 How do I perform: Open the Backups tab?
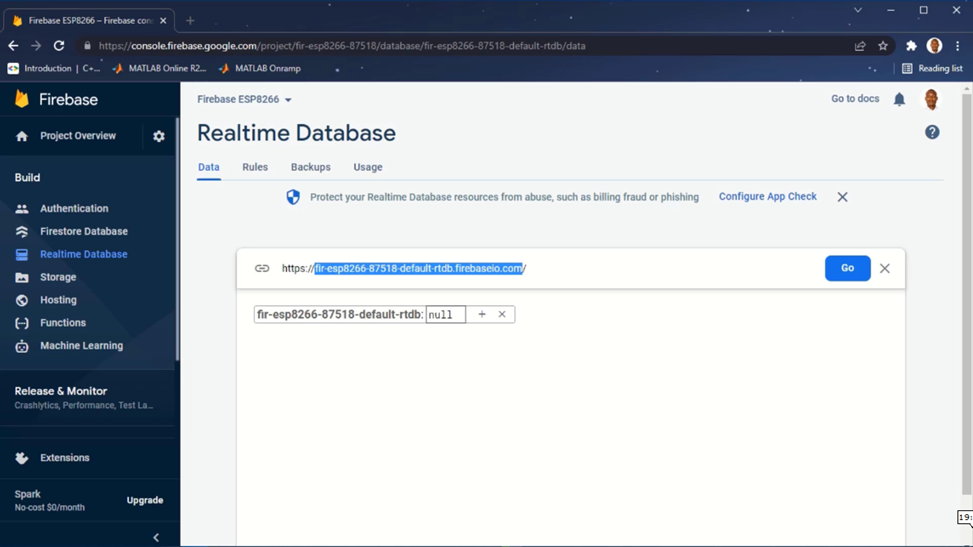coord(310,167)
